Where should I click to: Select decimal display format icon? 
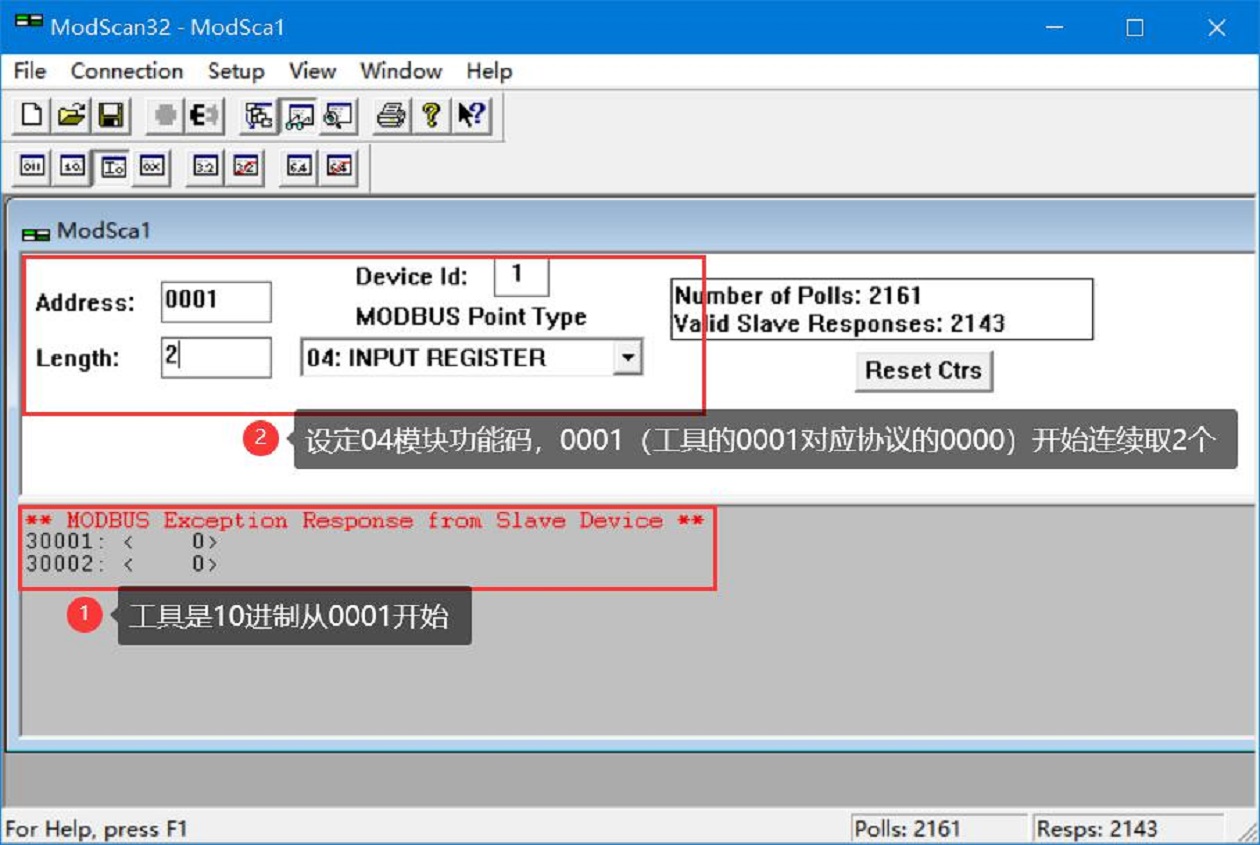72,167
